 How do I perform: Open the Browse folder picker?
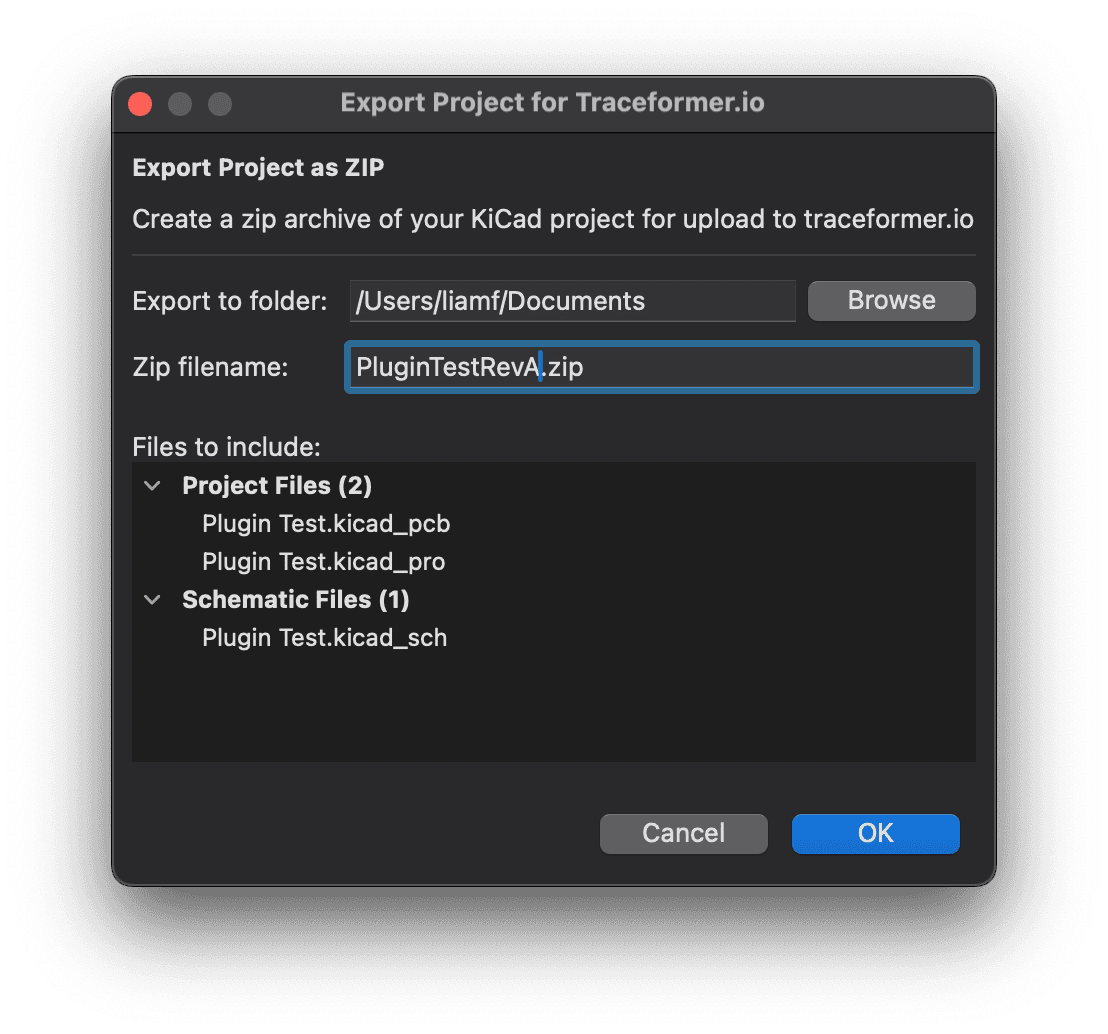891,300
